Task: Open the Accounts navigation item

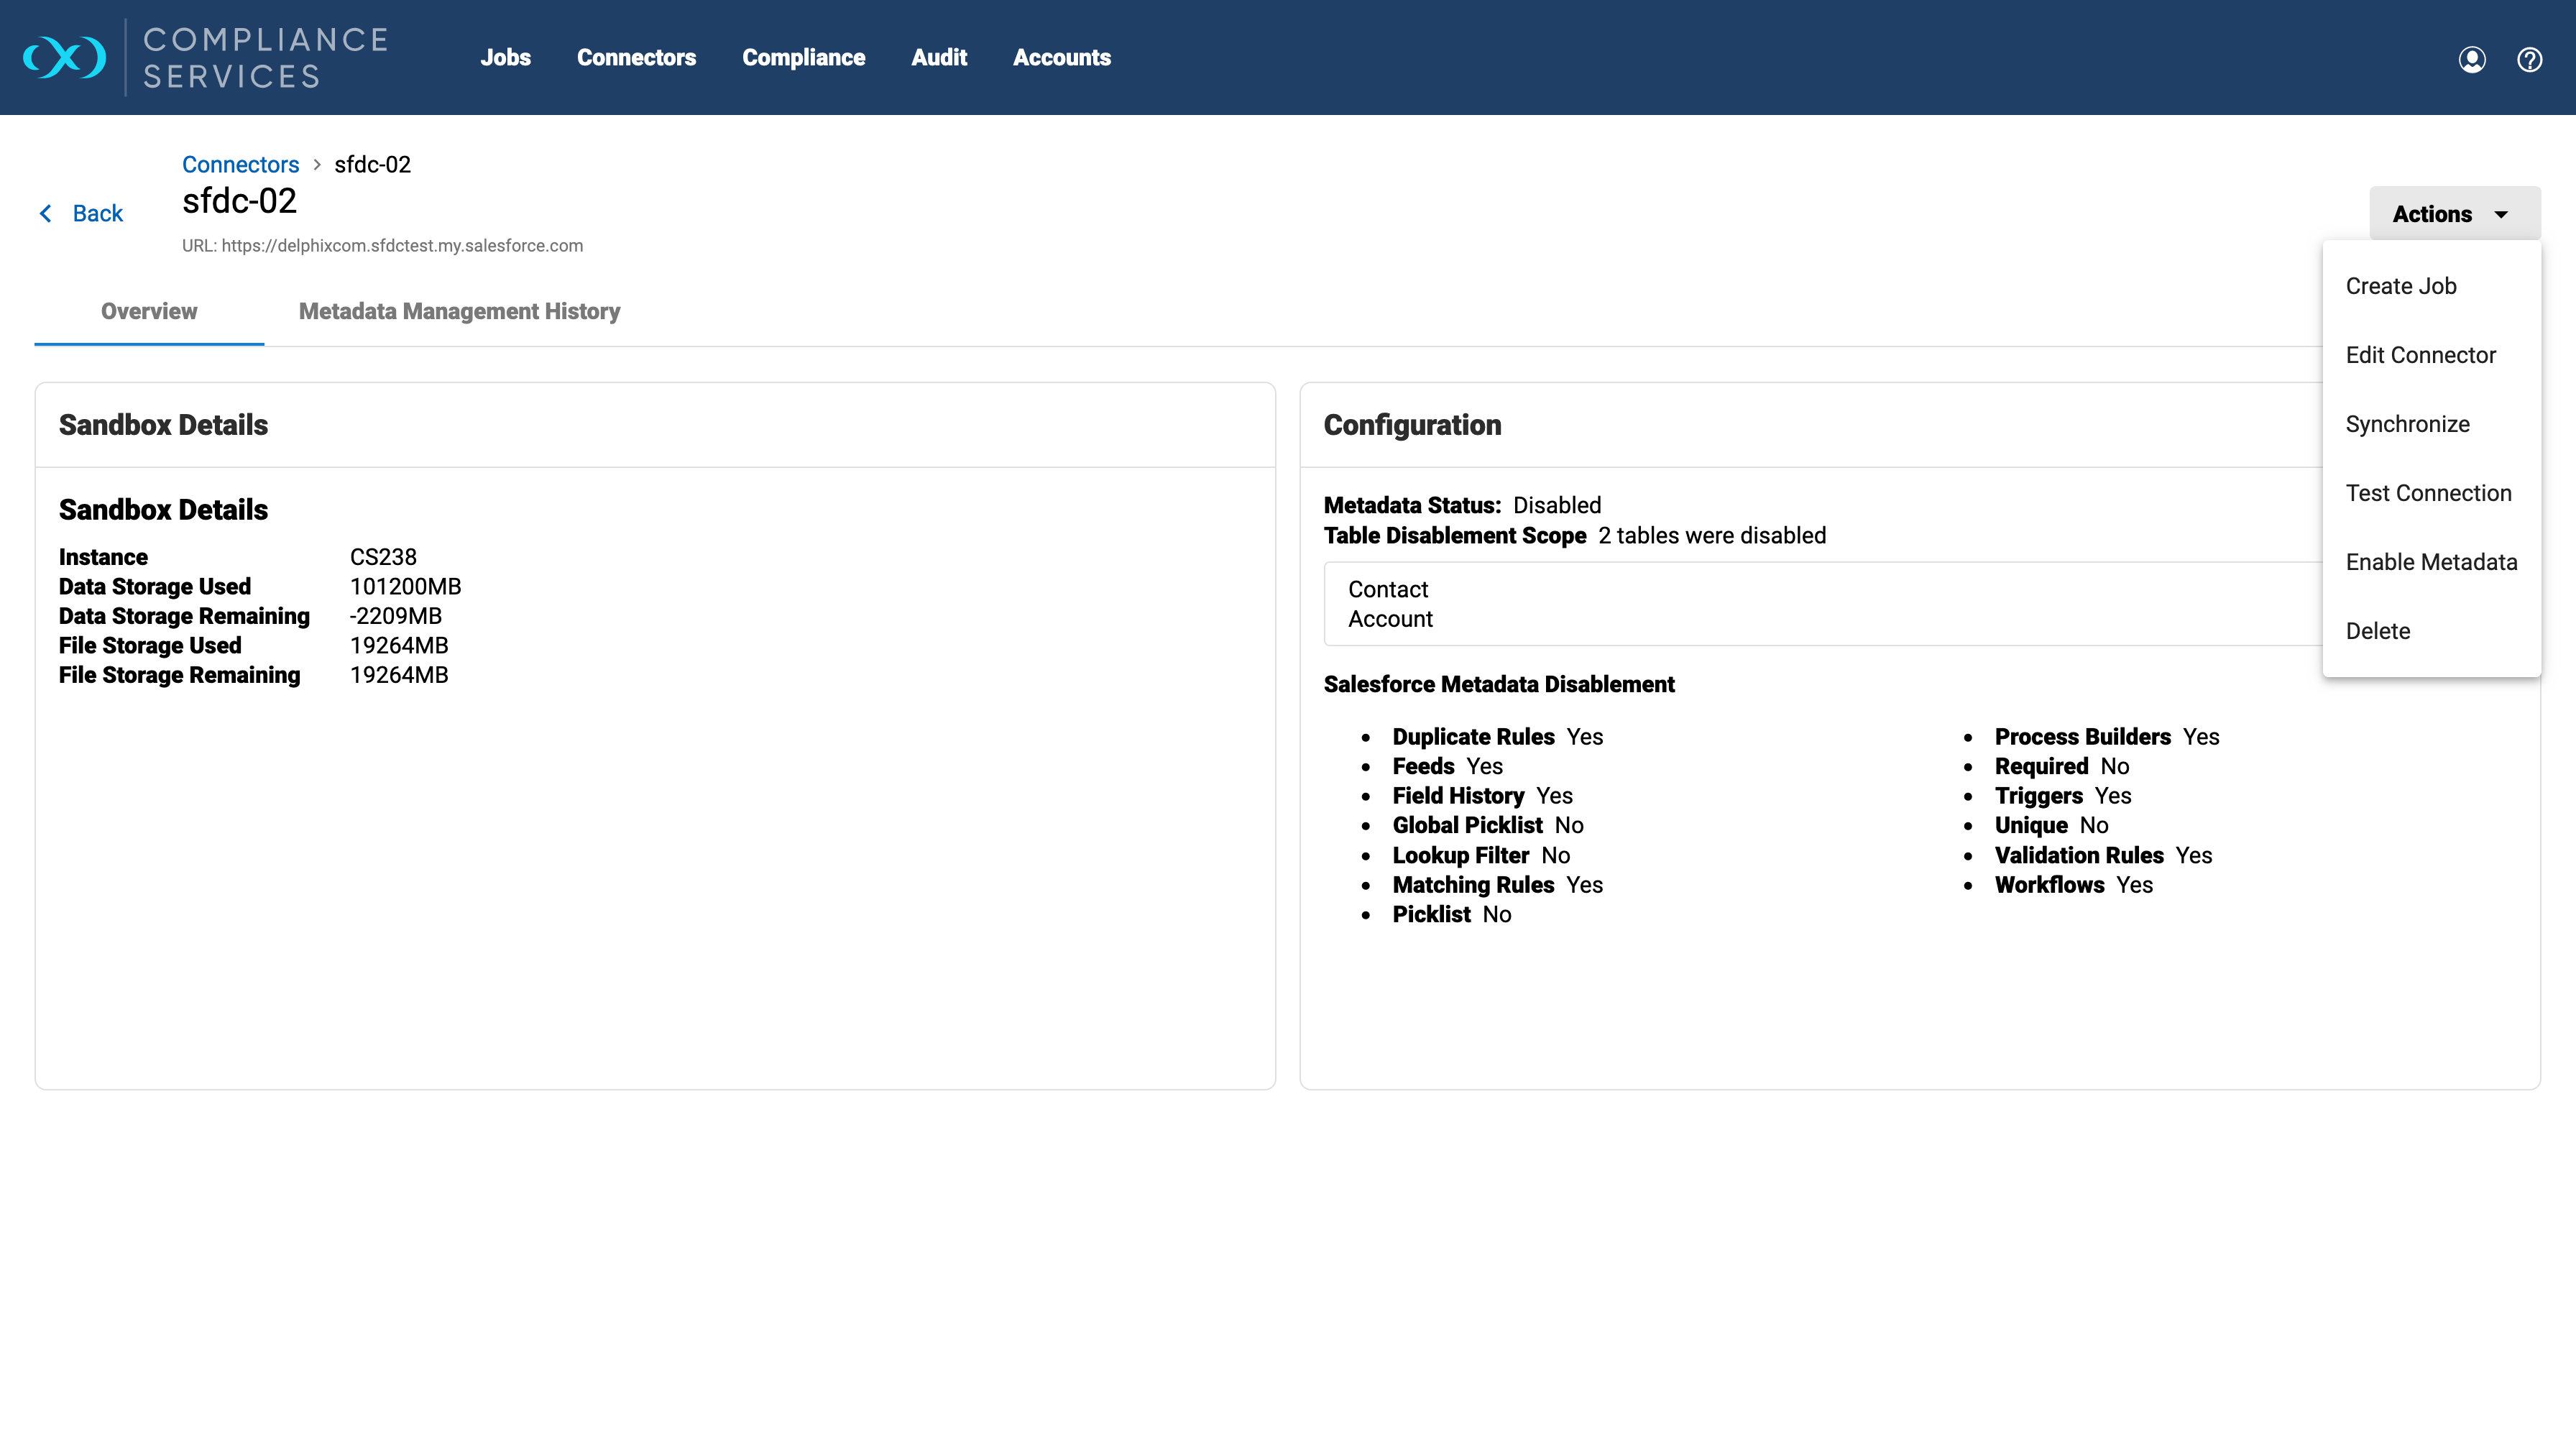Action: (1061, 58)
